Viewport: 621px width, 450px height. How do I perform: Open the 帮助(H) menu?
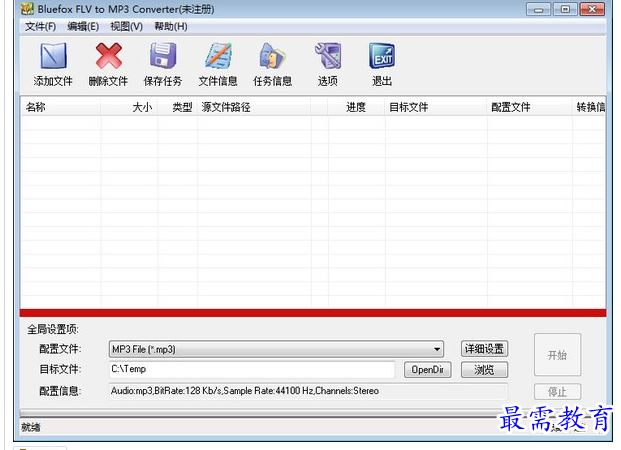tap(171, 27)
